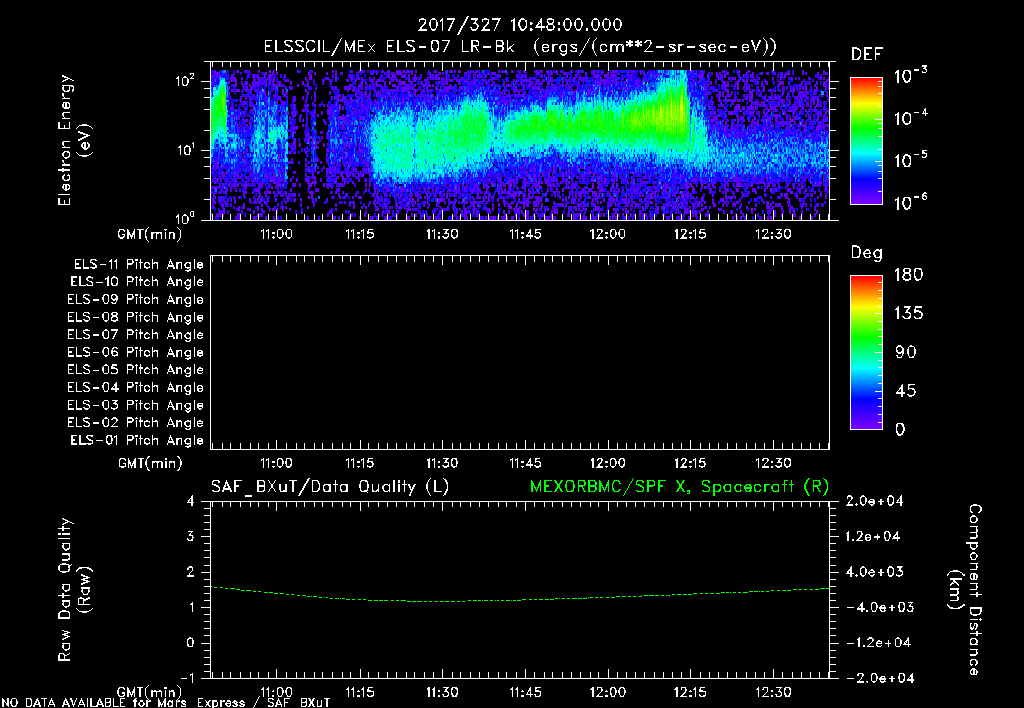Click the Electron Energy (eV) axis label
The width and height of the screenshot is (1024, 708).
click(74, 140)
